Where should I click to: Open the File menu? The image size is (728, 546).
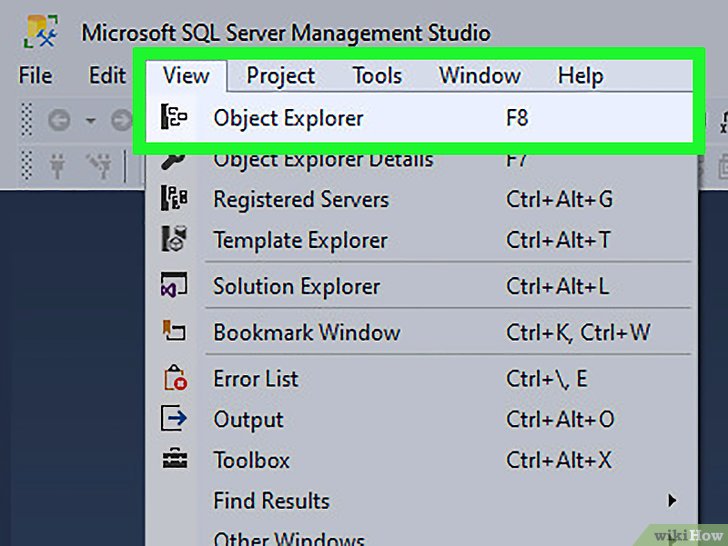35,75
